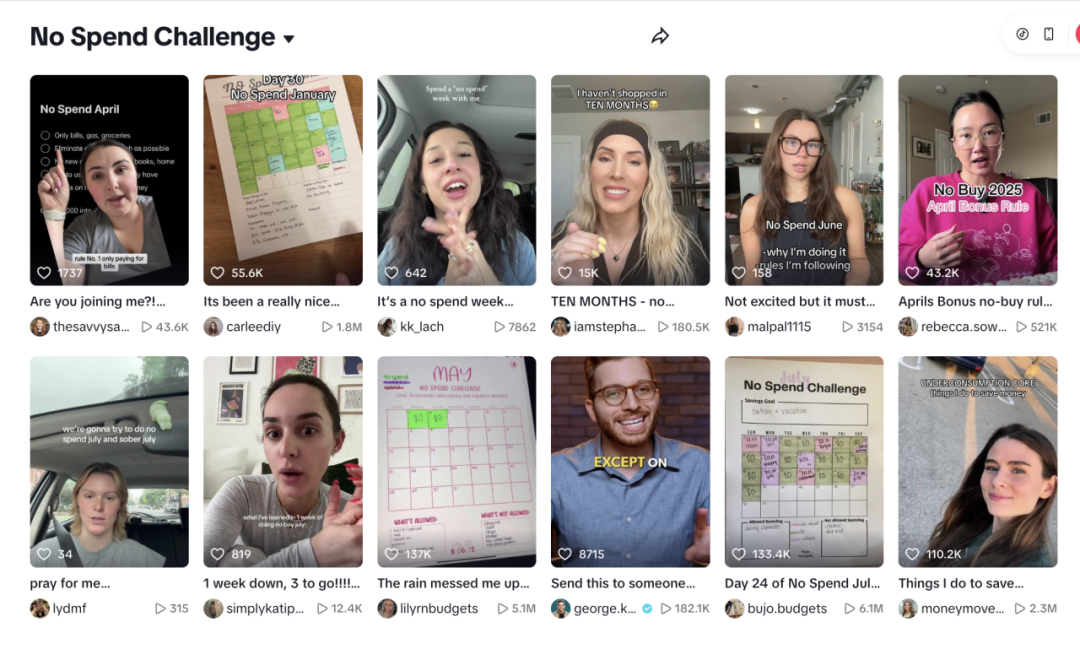Click bujo.budgets avatar icon
Image resolution: width=1080 pixels, height=660 pixels.
click(x=734, y=608)
